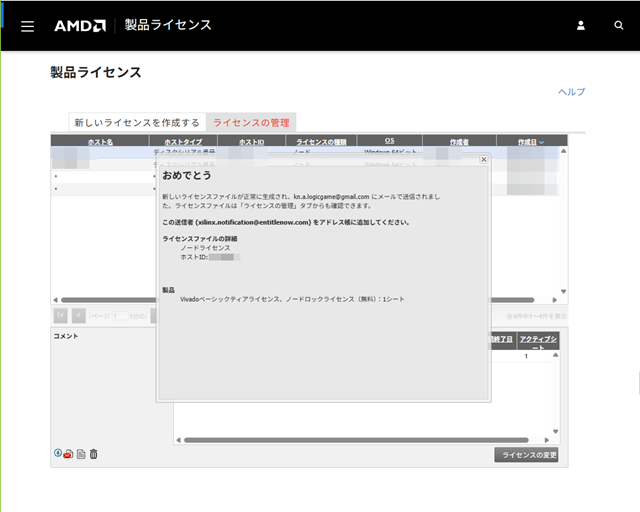
Task: Click the おめでとう dialog heading
Action: [187, 175]
